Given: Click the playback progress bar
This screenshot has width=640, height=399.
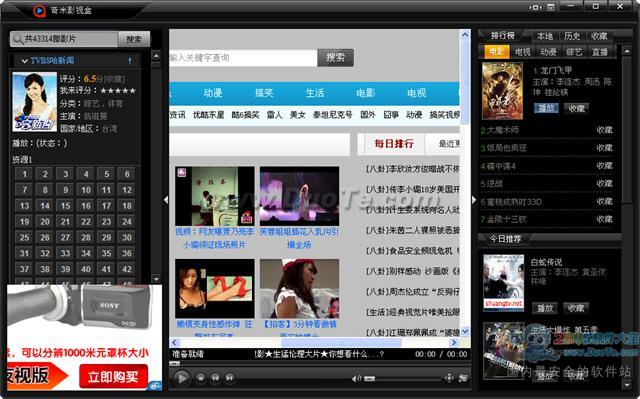Looking at the screenshot, I should tap(319, 363).
